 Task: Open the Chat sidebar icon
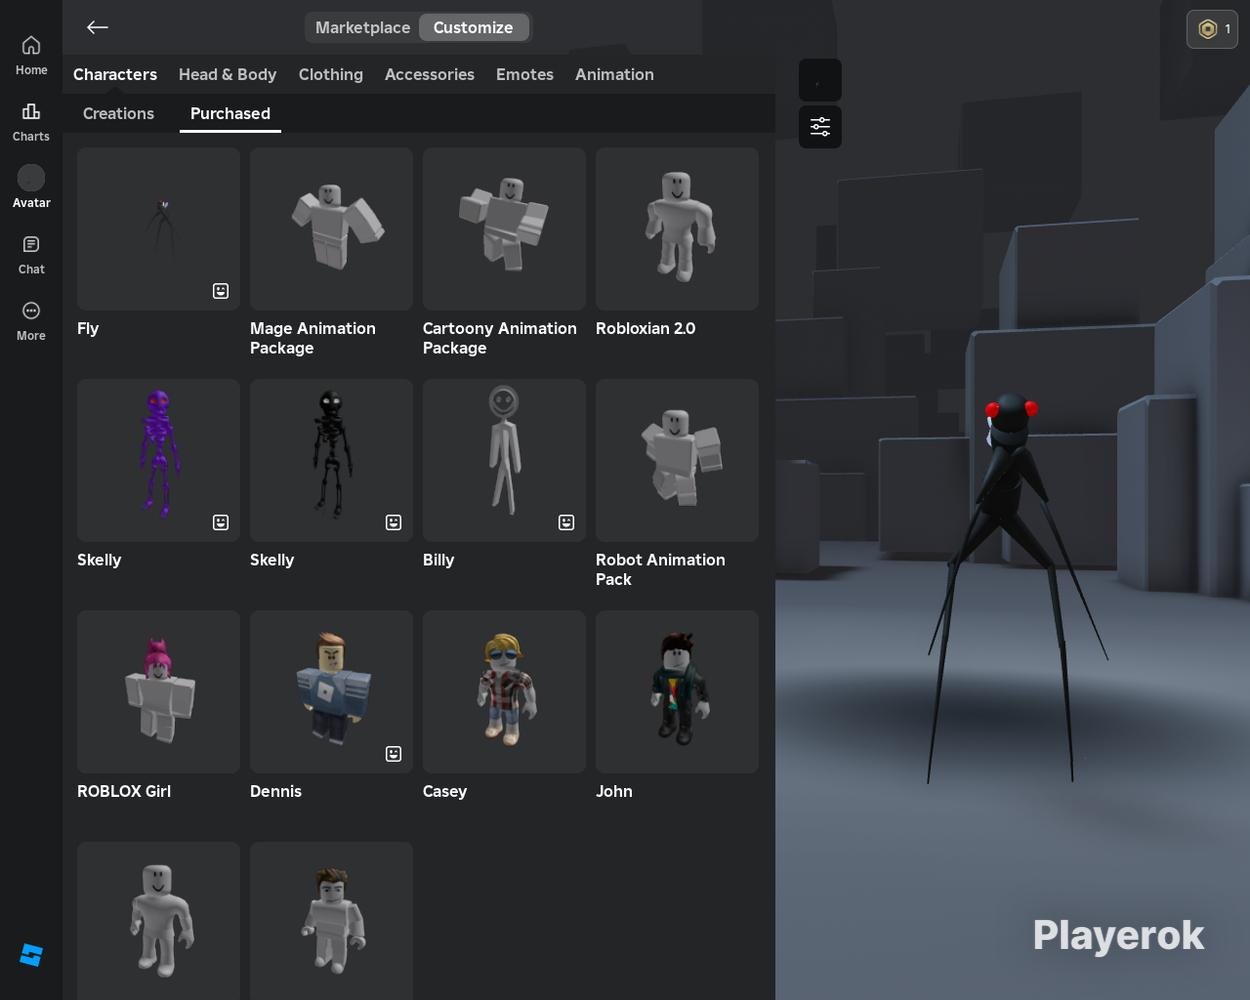[31, 245]
